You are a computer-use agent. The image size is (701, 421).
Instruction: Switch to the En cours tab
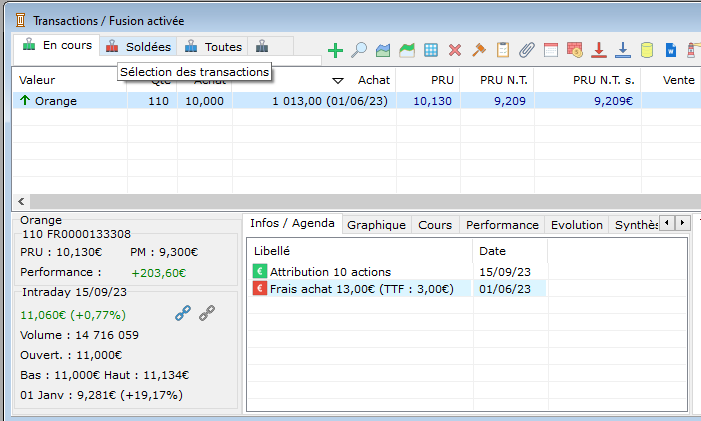[57, 45]
